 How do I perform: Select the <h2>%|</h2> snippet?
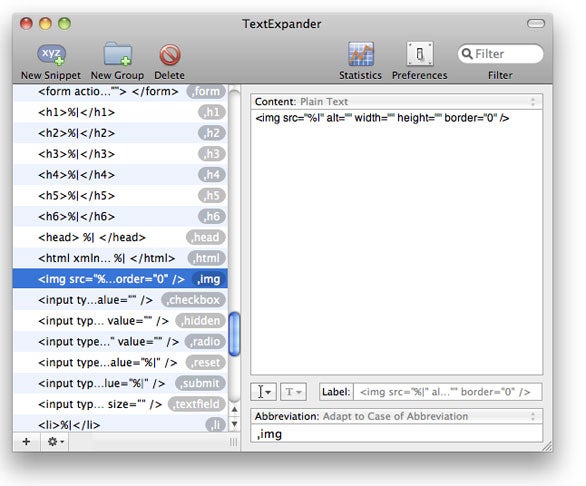[x=120, y=133]
